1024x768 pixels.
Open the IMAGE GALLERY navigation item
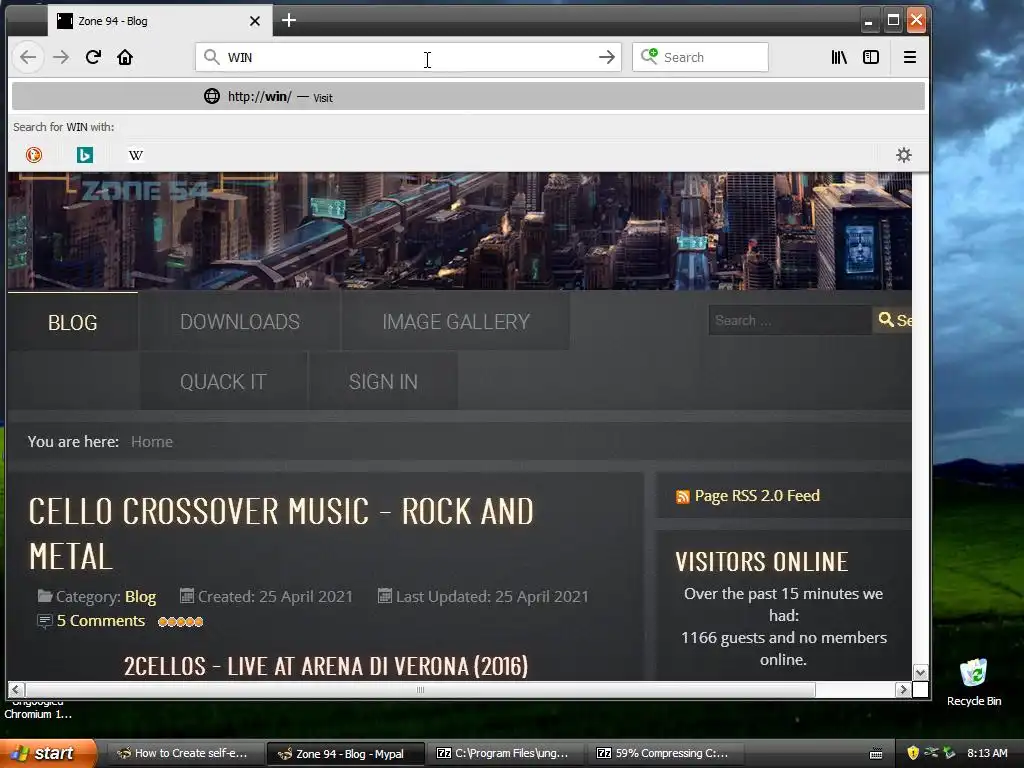[456, 321]
